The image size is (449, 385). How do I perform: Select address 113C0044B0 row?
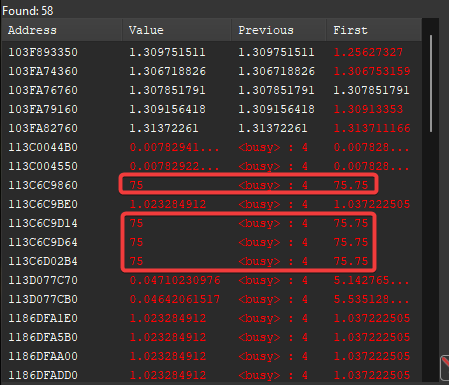pyautogui.click(x=211, y=147)
